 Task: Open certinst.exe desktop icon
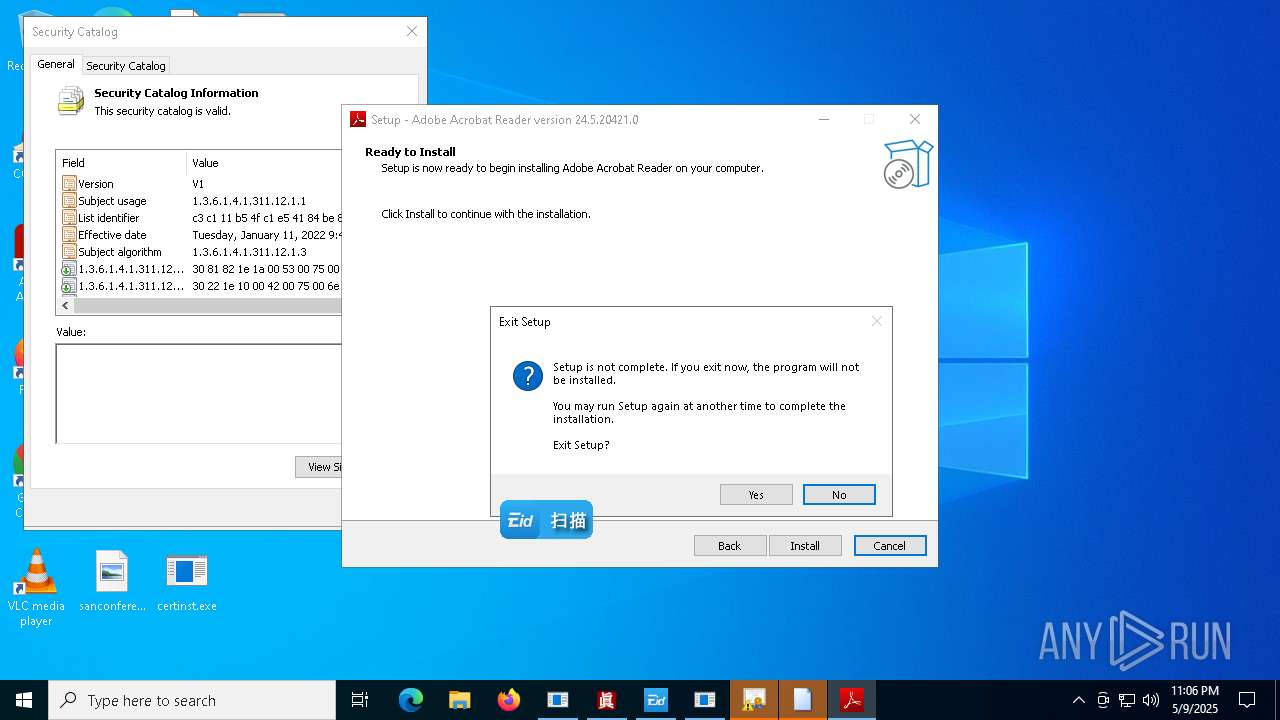(x=187, y=581)
